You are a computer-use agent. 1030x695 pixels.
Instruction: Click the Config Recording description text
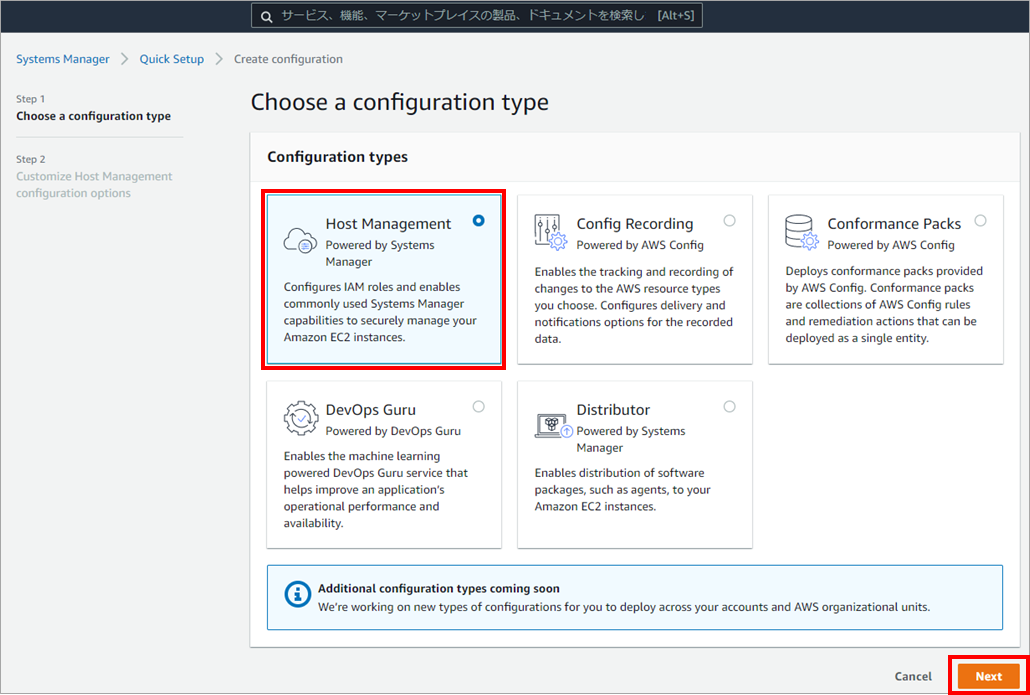pos(634,305)
